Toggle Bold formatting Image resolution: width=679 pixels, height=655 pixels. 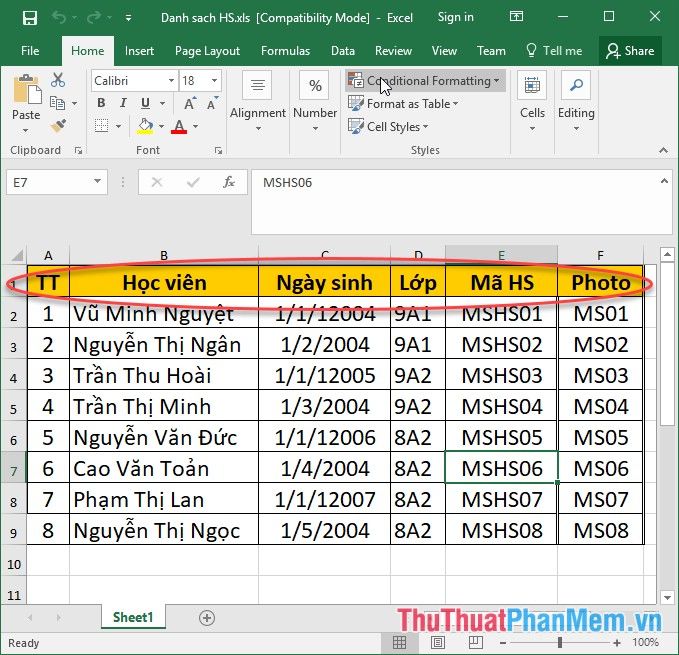click(x=101, y=103)
